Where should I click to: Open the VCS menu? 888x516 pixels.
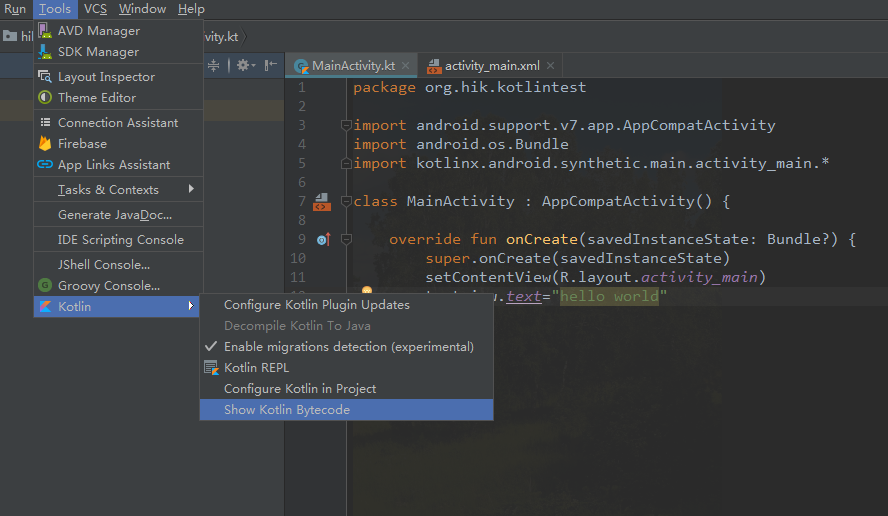pos(95,9)
